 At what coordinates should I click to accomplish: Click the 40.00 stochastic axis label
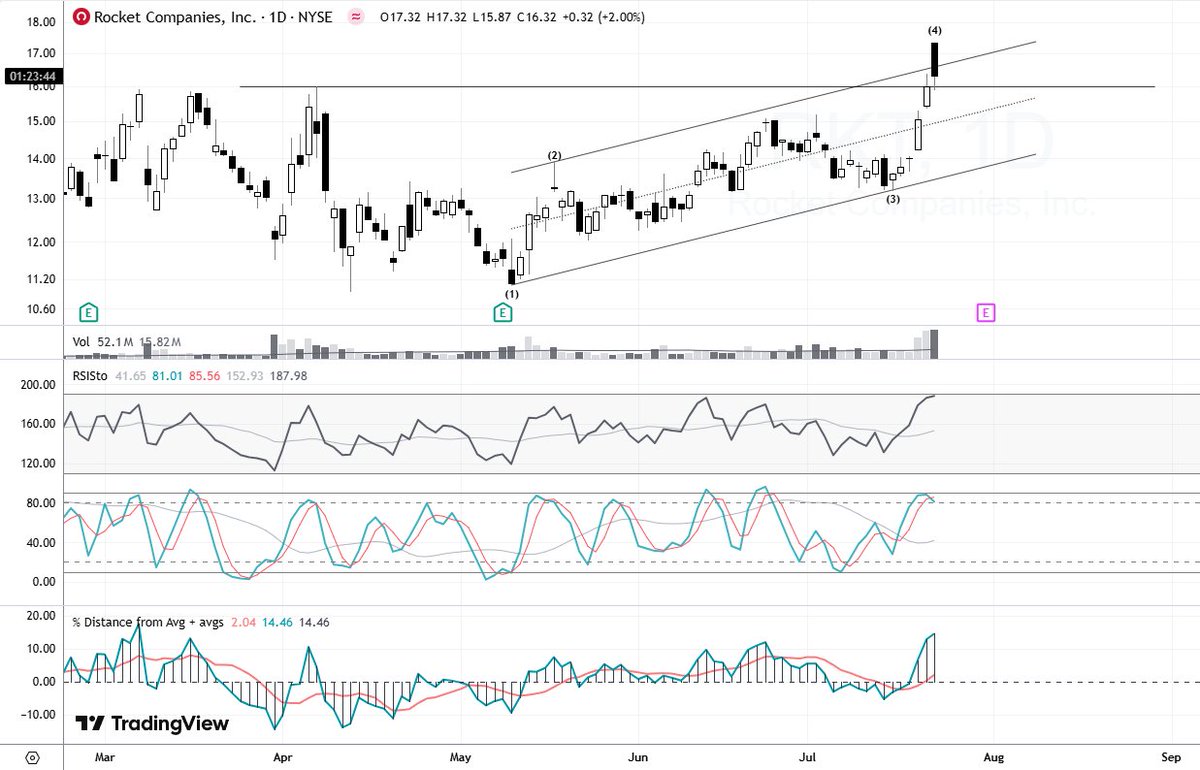click(x=41, y=543)
